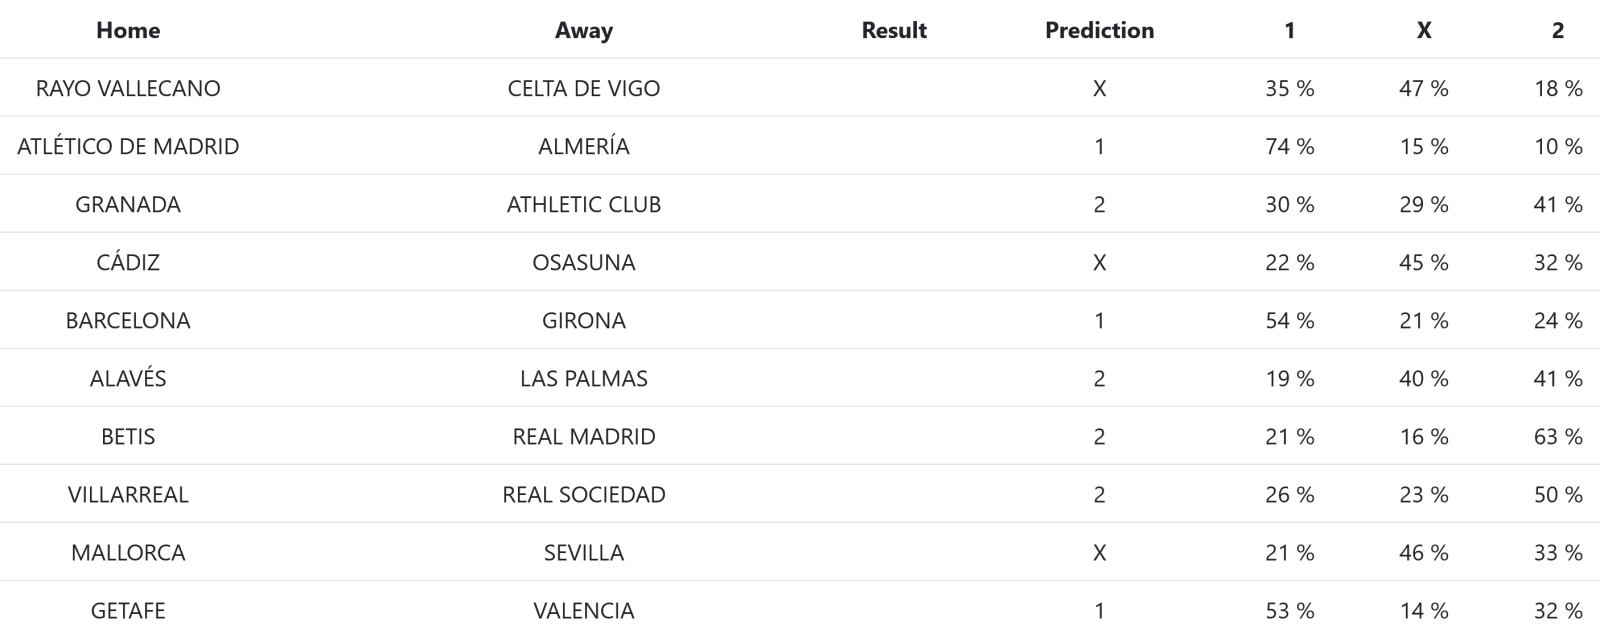Click the 74 % home win value

1289,146
